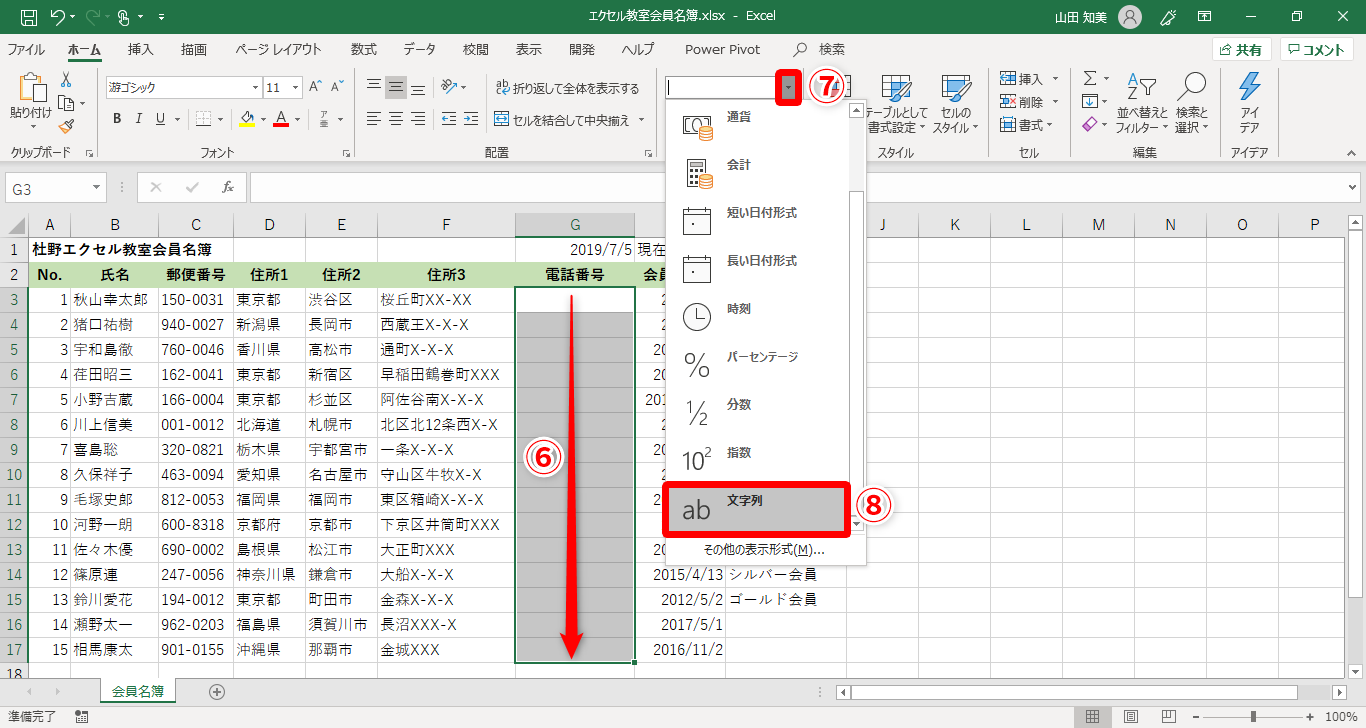This screenshot has height=728, width=1366.
Task: Undo the last action
Action: point(58,17)
